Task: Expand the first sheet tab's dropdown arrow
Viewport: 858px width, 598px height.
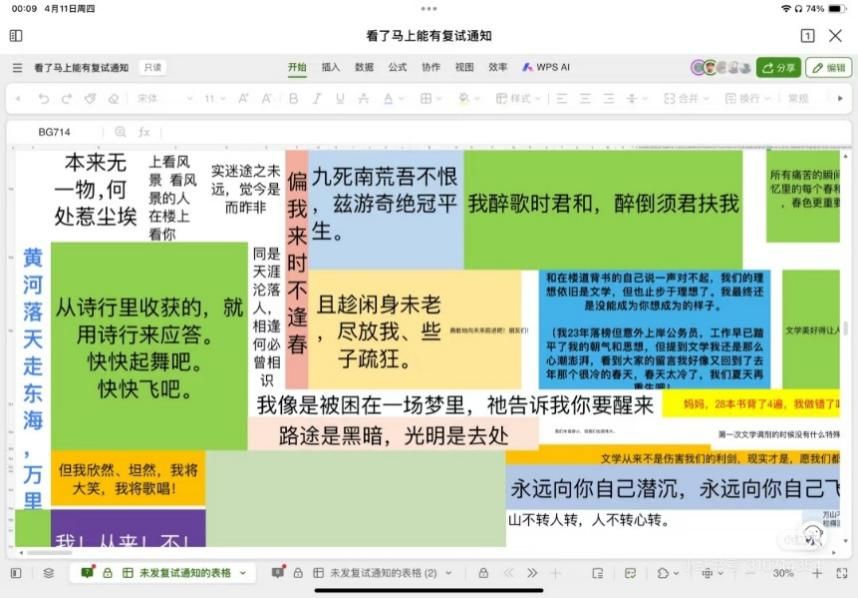Action: point(243,573)
